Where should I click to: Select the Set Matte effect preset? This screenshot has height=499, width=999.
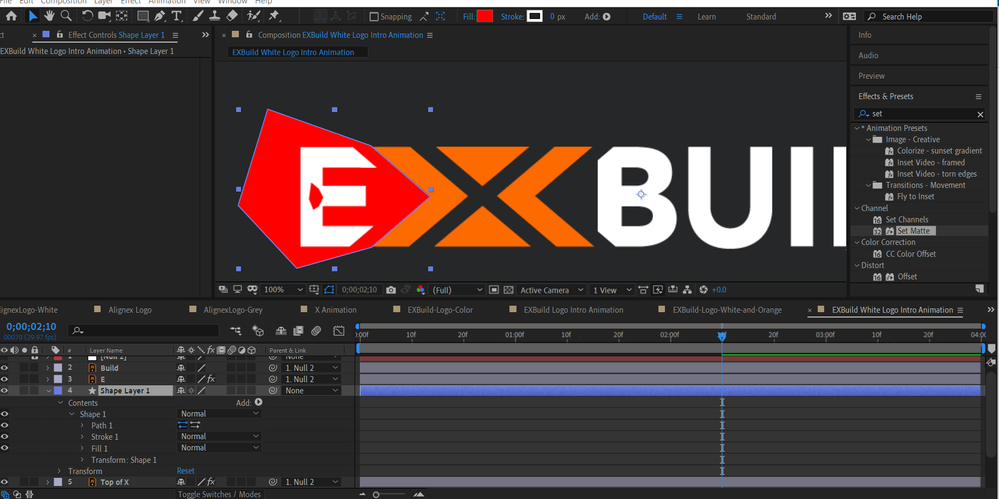pyautogui.click(x=916, y=231)
